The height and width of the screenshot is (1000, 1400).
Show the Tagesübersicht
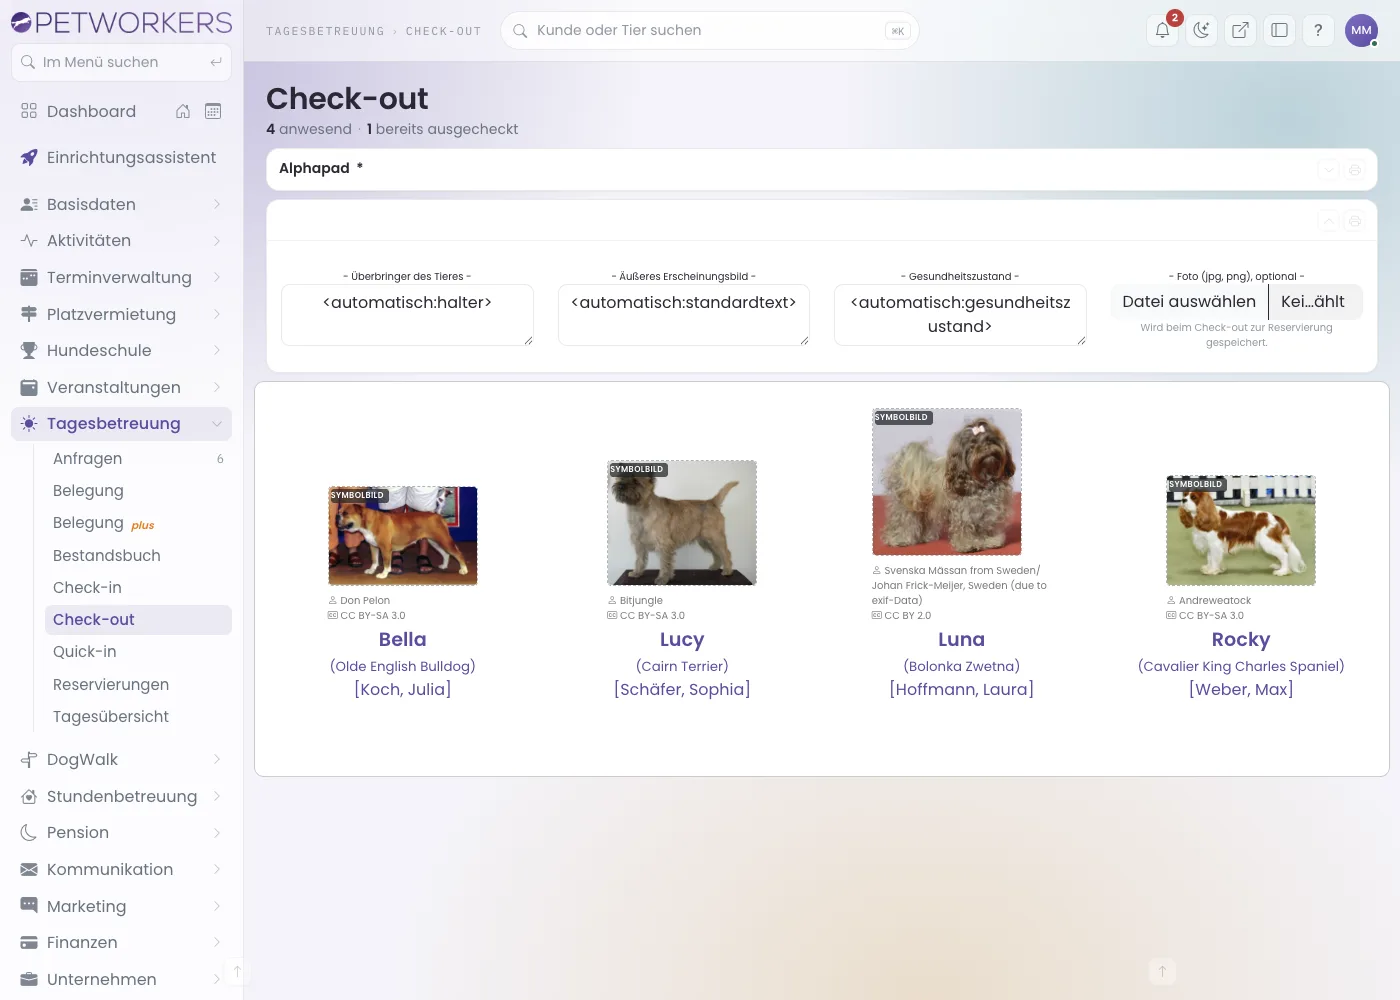click(138, 716)
